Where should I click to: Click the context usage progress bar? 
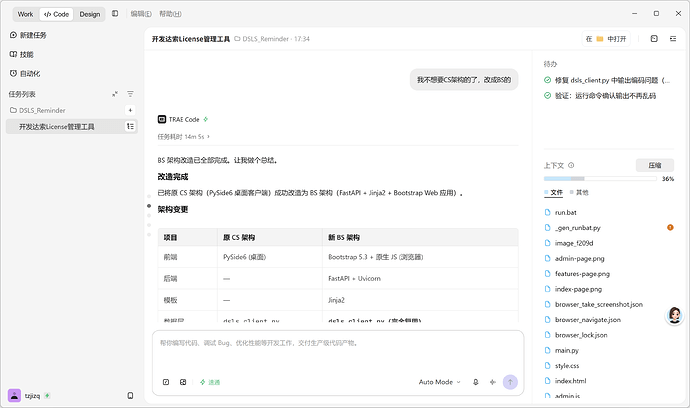click(600, 179)
